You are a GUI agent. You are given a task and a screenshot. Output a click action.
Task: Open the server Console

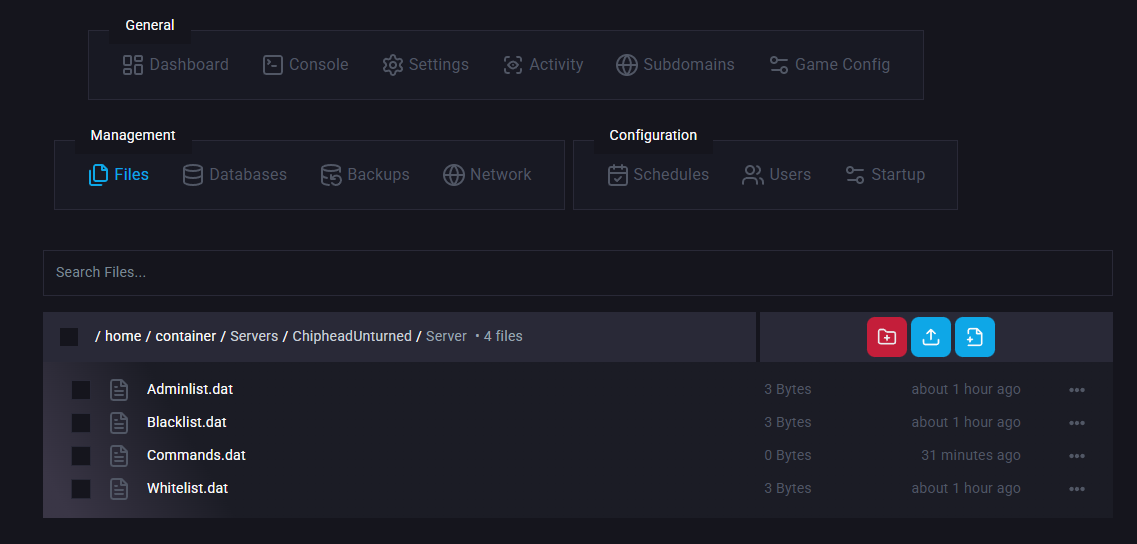pyautogui.click(x=306, y=65)
